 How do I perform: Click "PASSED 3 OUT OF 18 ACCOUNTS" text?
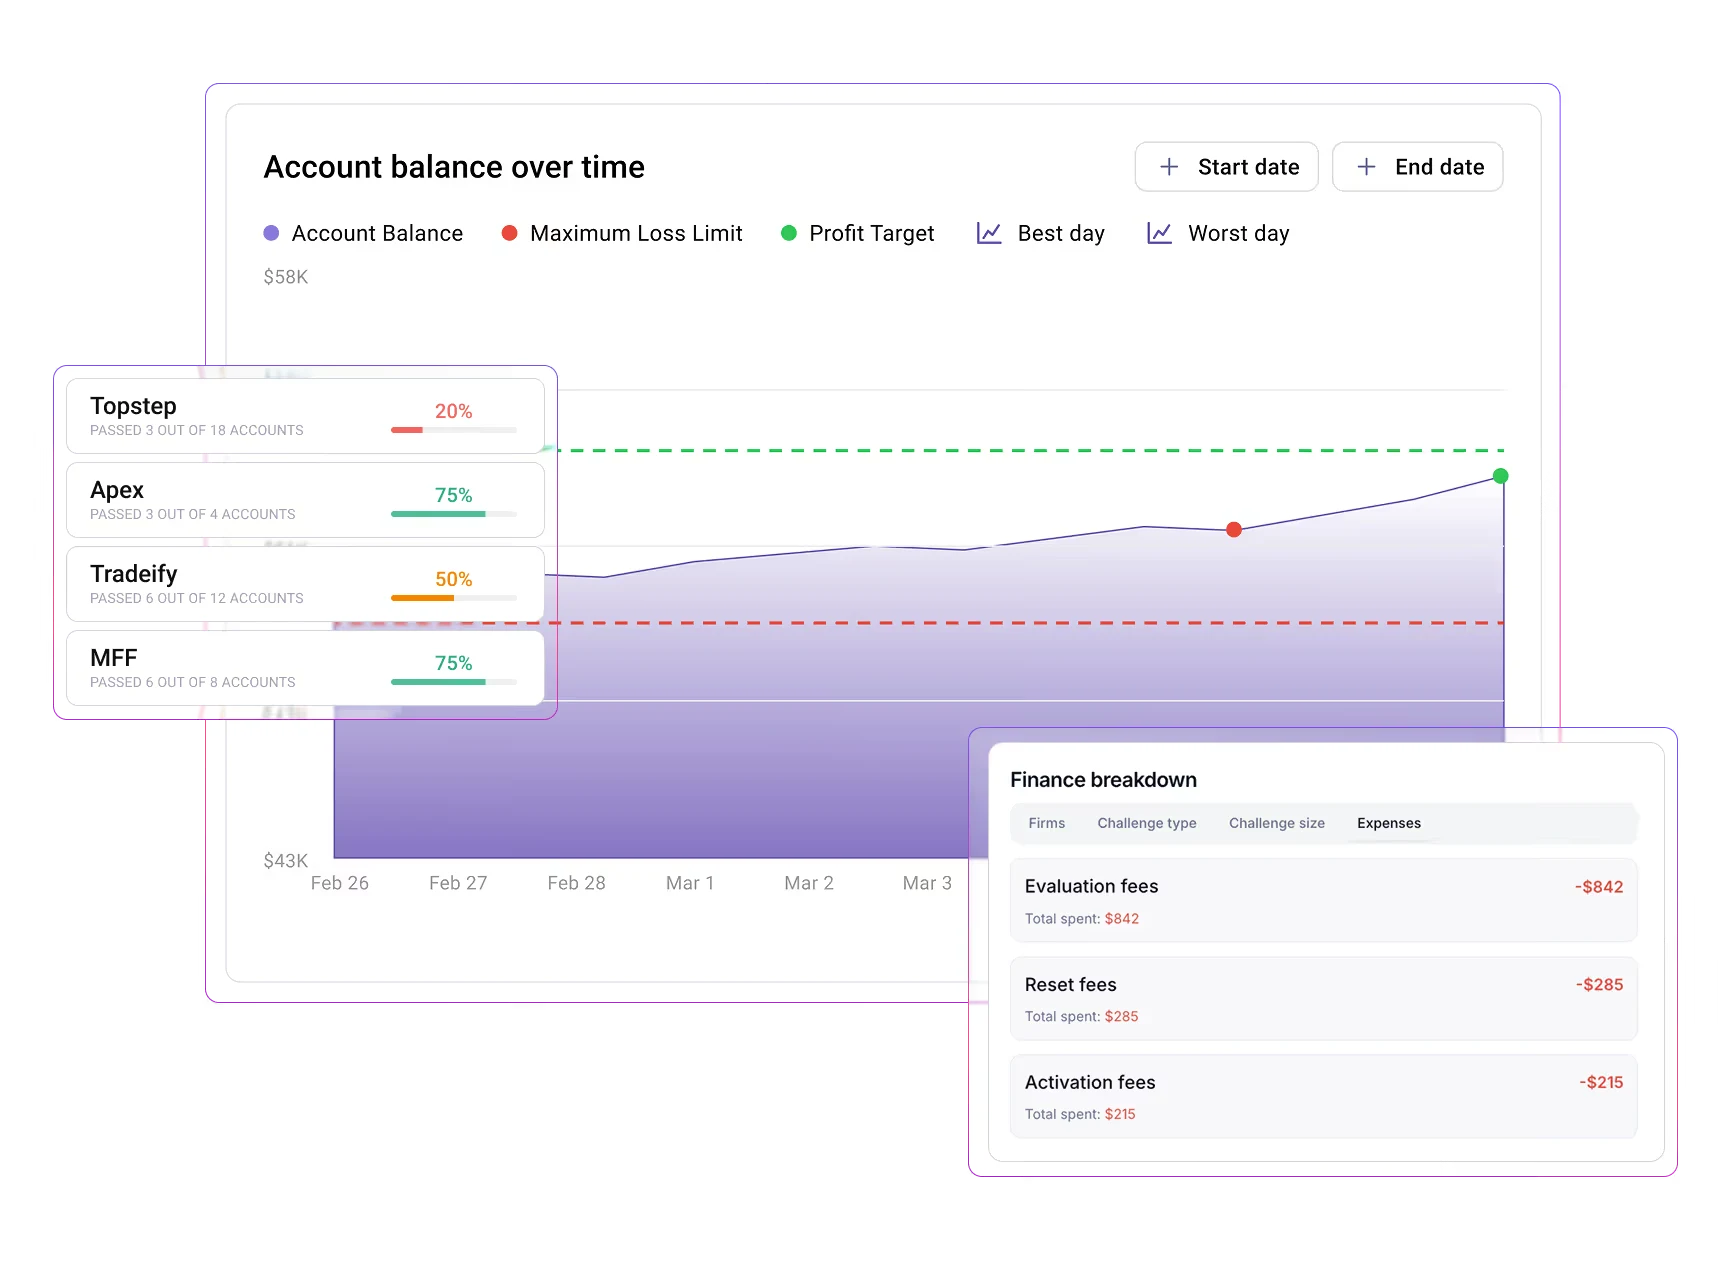(197, 430)
